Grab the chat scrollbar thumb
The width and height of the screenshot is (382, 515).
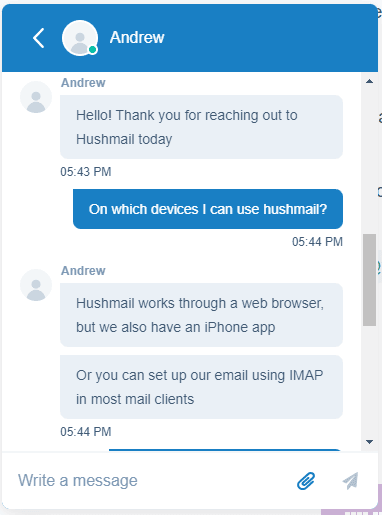coord(369,280)
